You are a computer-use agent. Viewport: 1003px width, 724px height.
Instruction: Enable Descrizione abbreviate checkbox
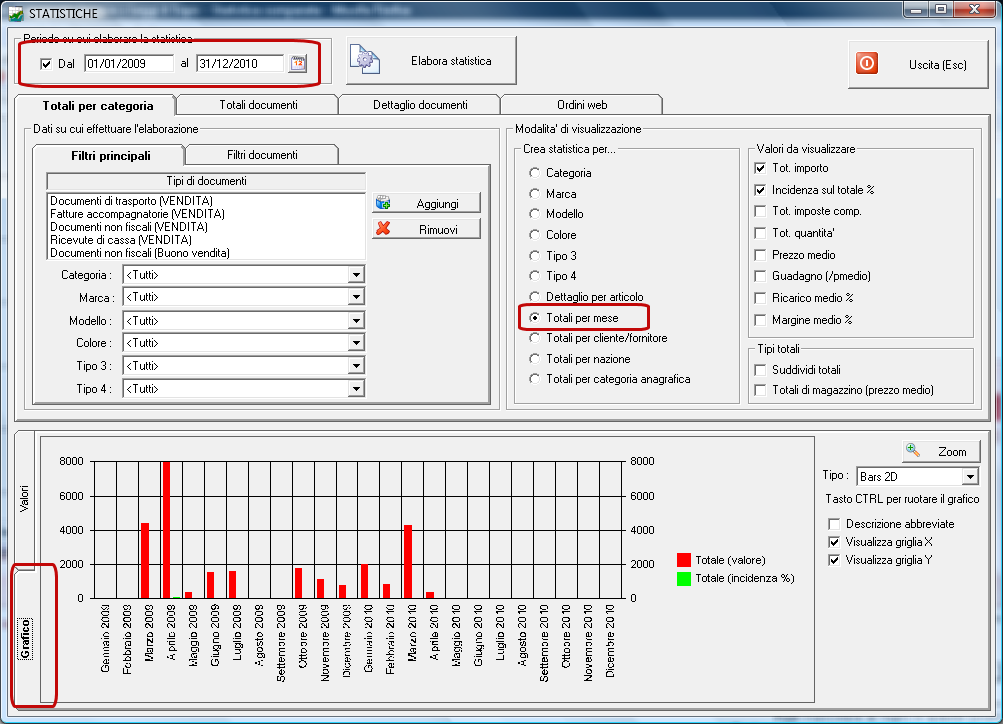tap(833, 524)
